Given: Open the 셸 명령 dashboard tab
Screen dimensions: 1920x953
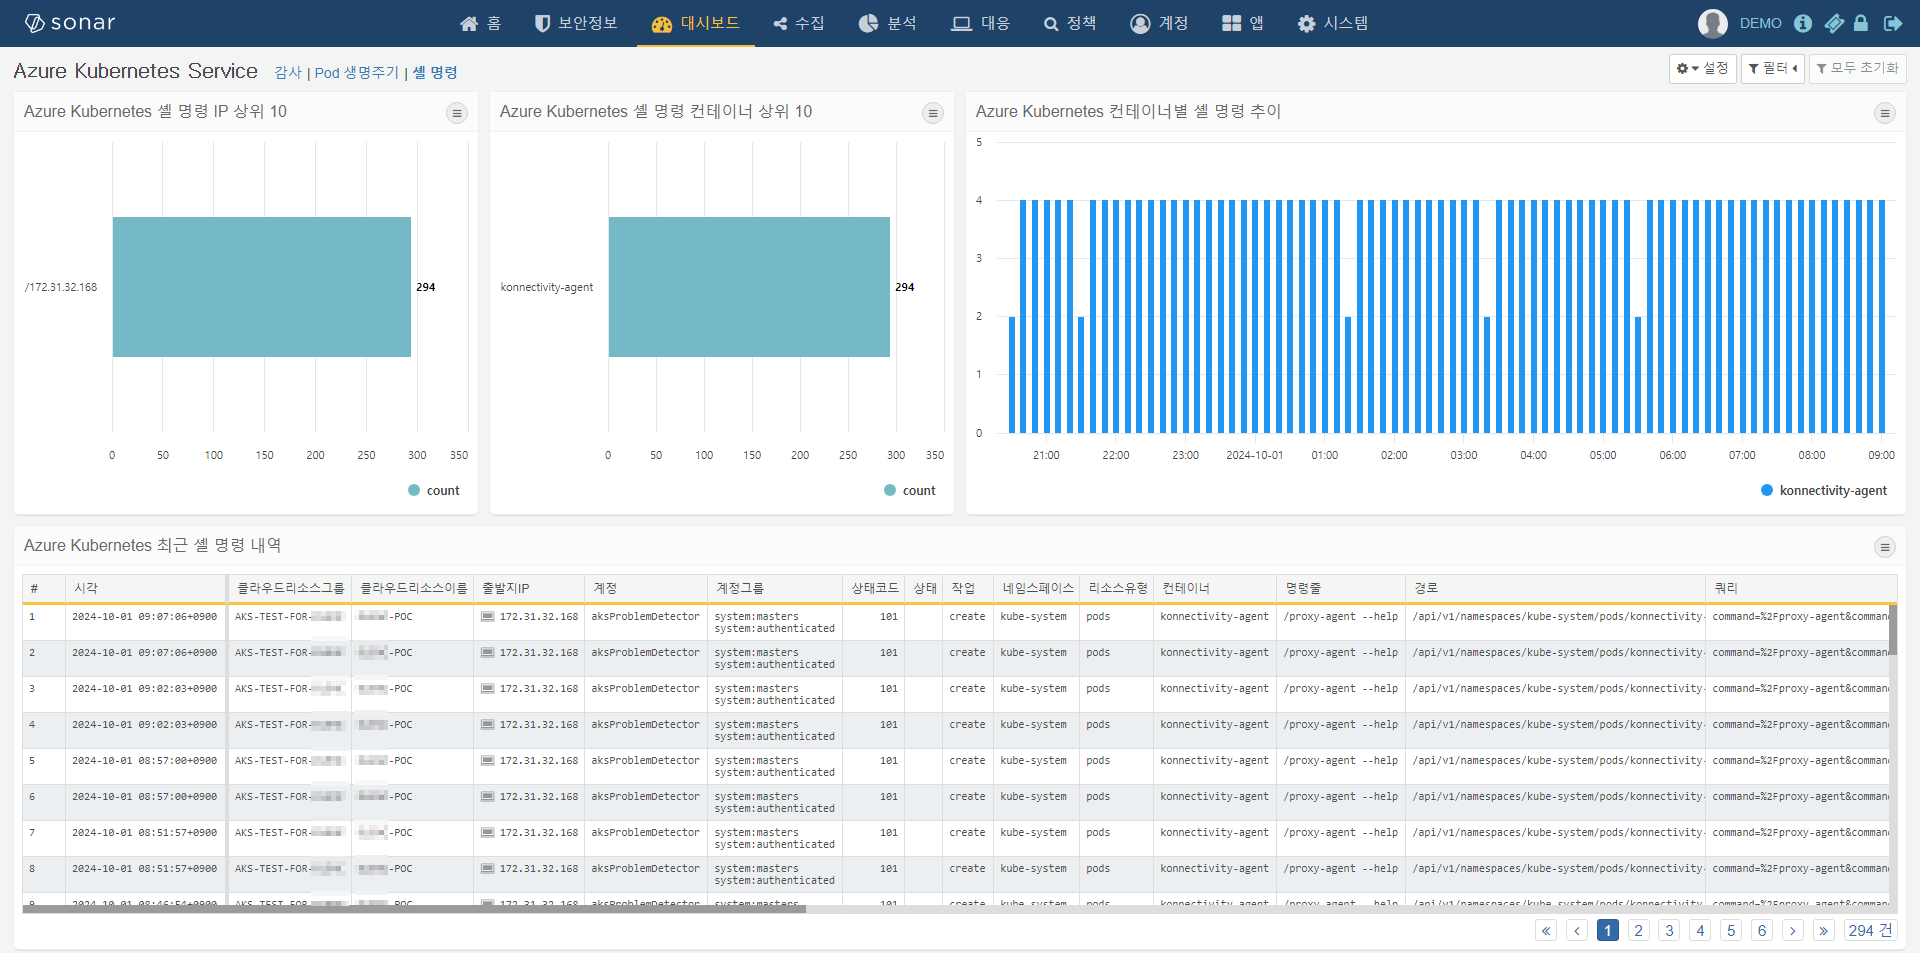Looking at the screenshot, I should coord(435,72).
